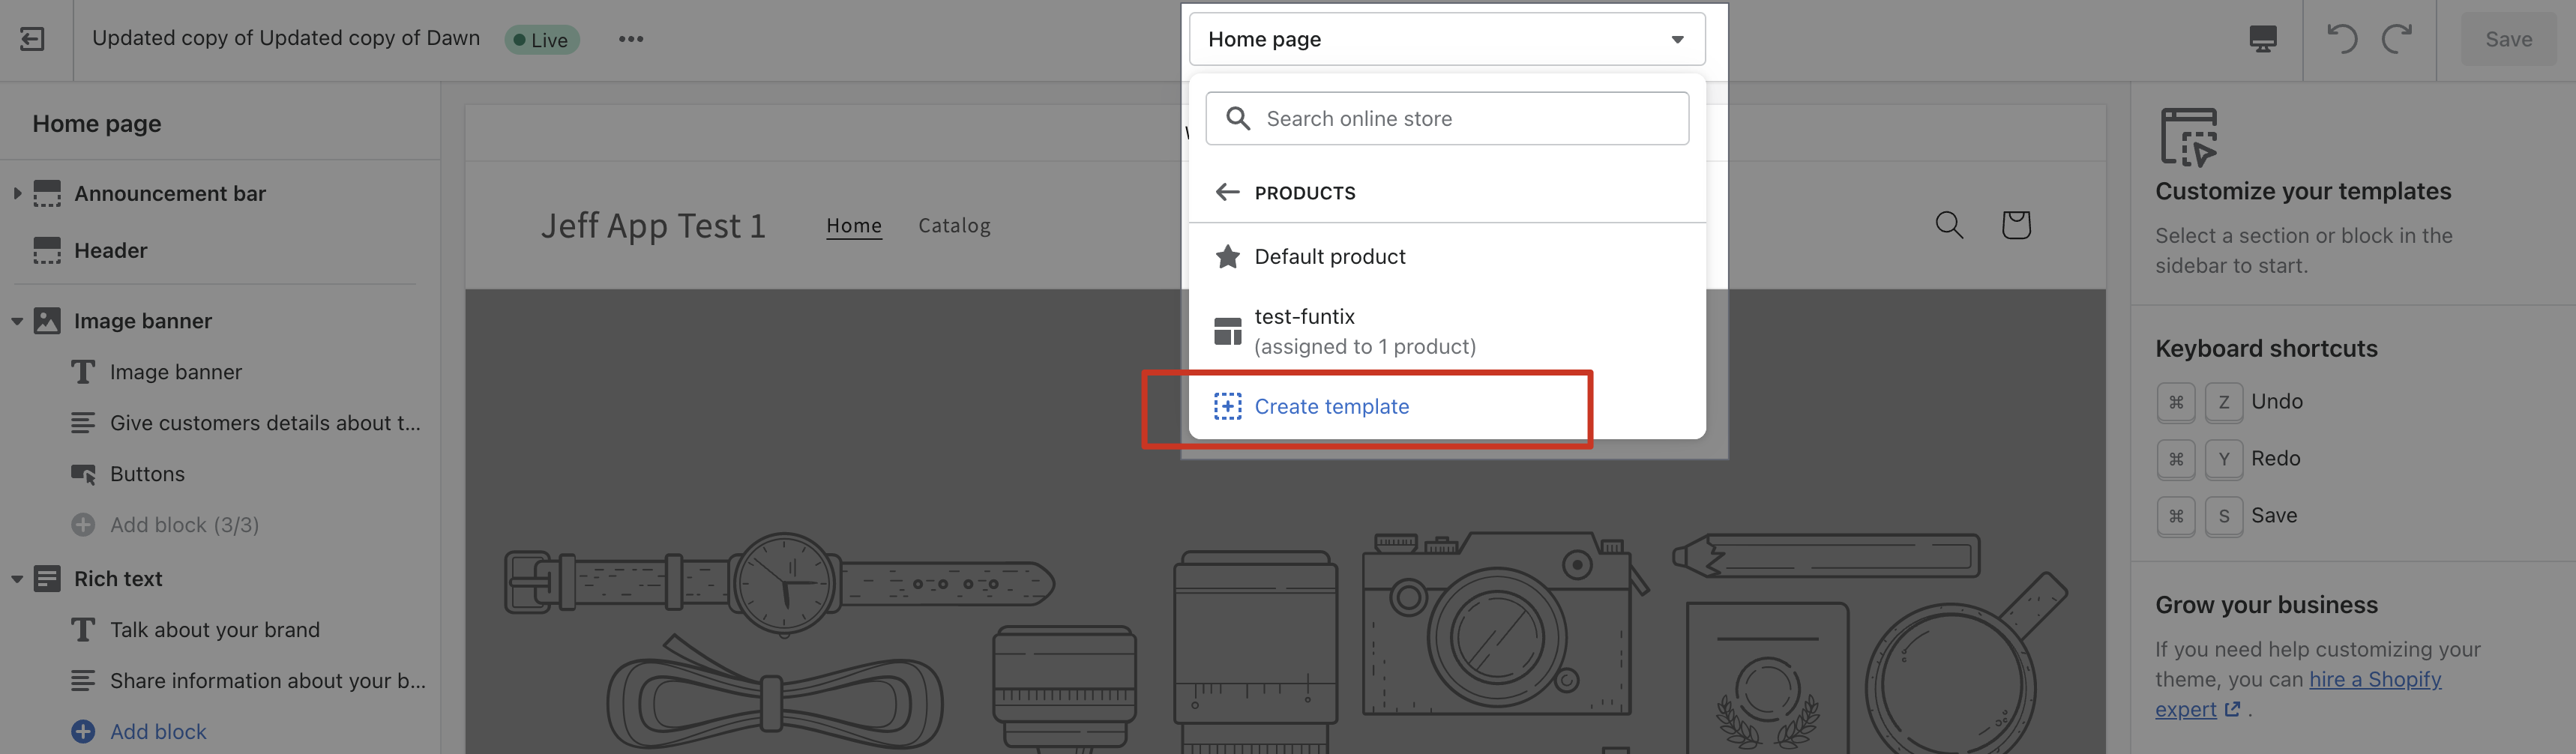Click the Header section icon

coord(47,250)
